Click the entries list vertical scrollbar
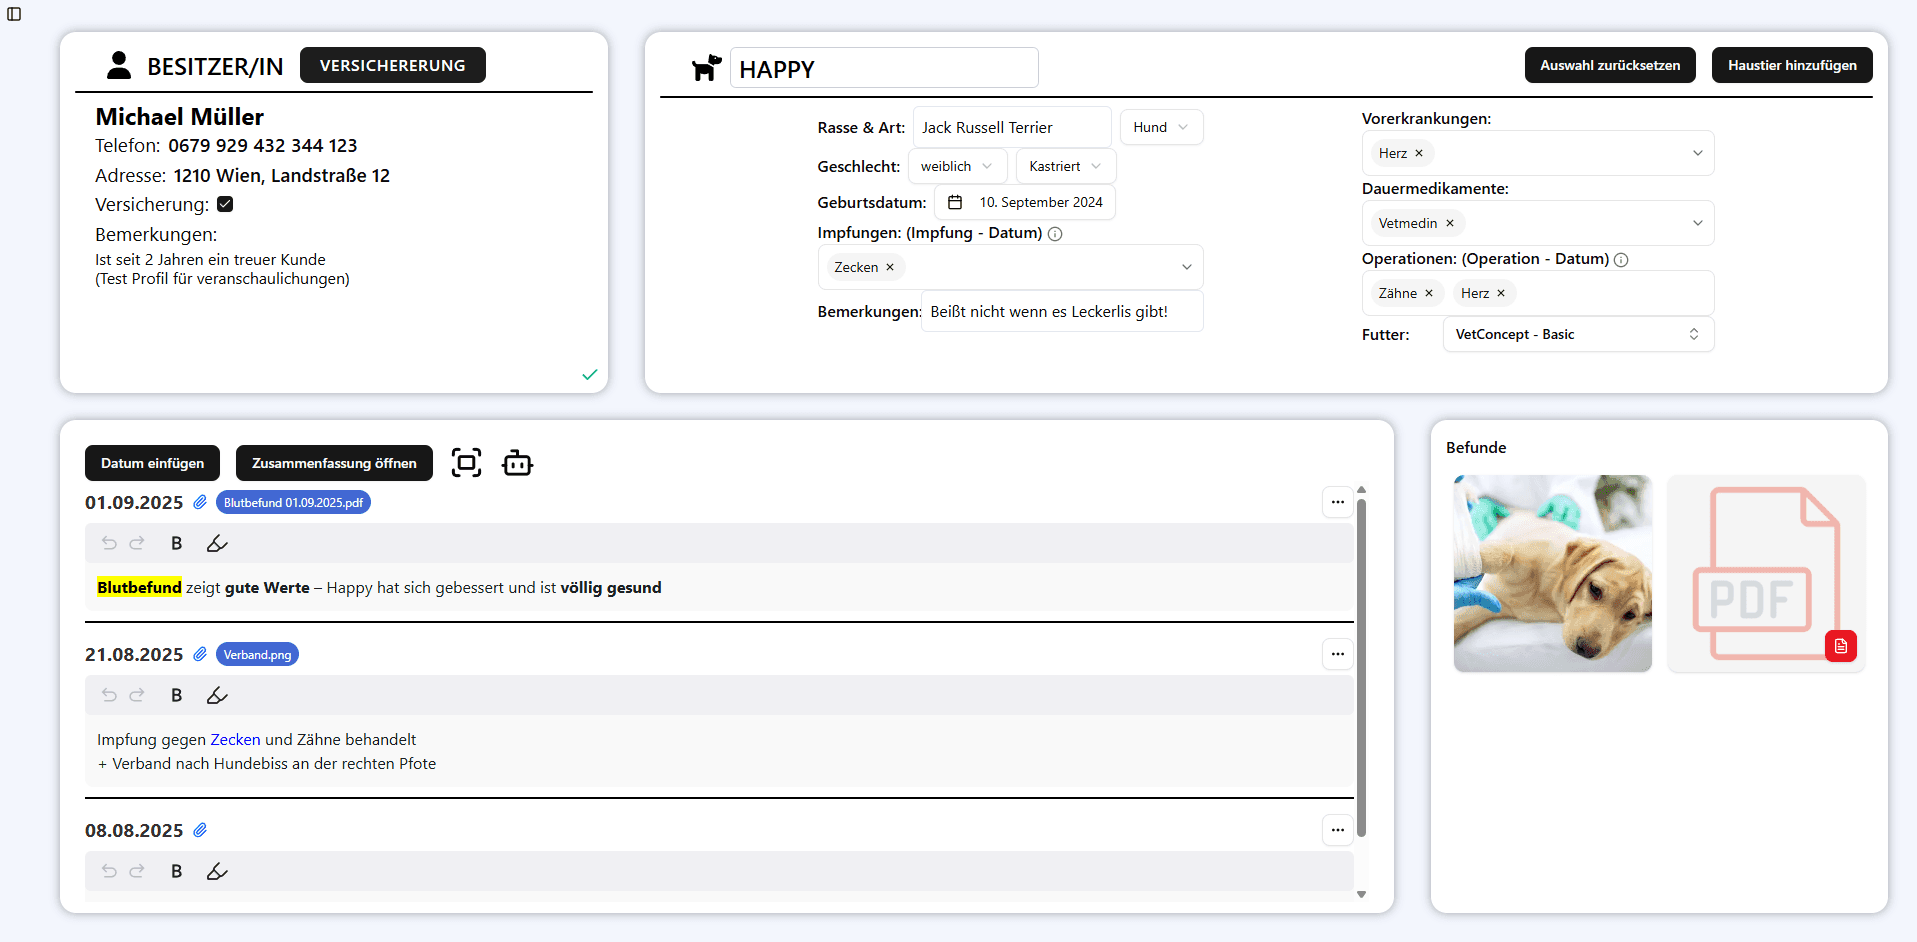 (x=1361, y=668)
